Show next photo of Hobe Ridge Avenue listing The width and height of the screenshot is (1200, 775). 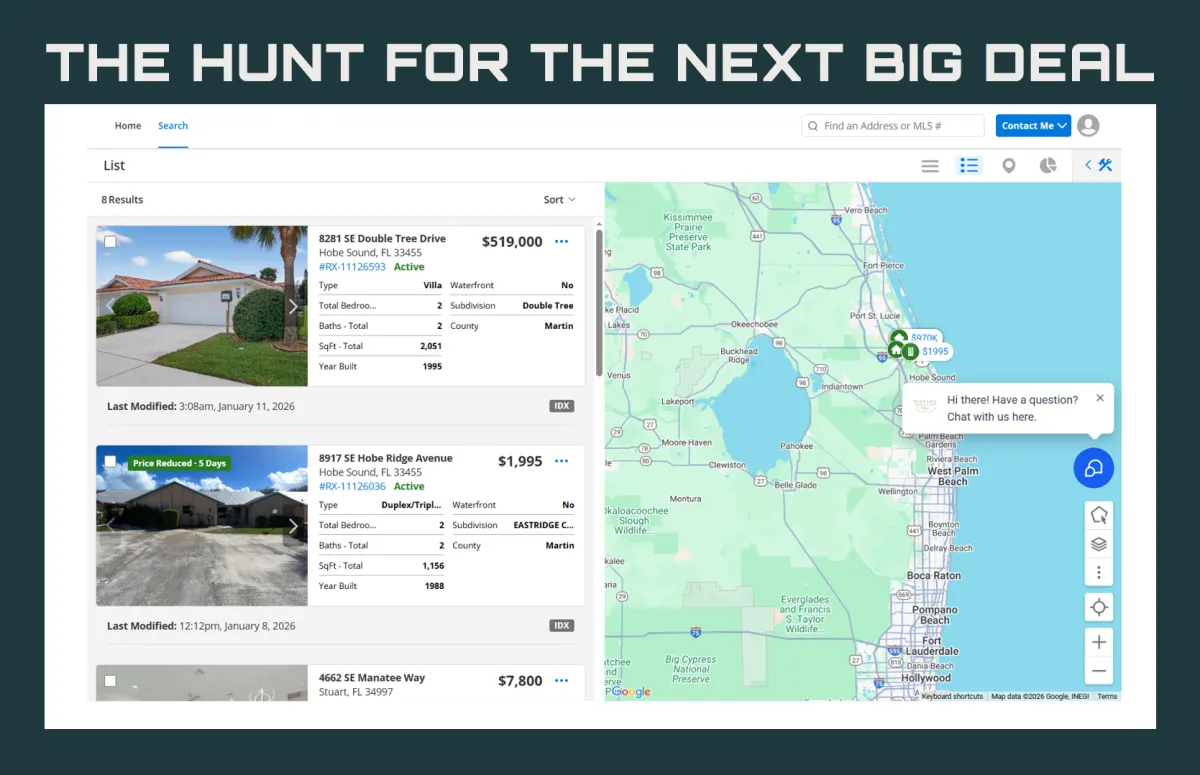click(293, 526)
